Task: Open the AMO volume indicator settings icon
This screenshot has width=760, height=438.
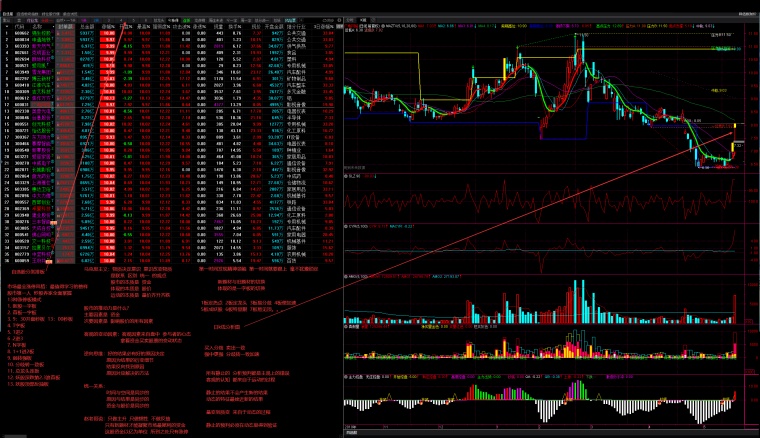Action: 346,276
